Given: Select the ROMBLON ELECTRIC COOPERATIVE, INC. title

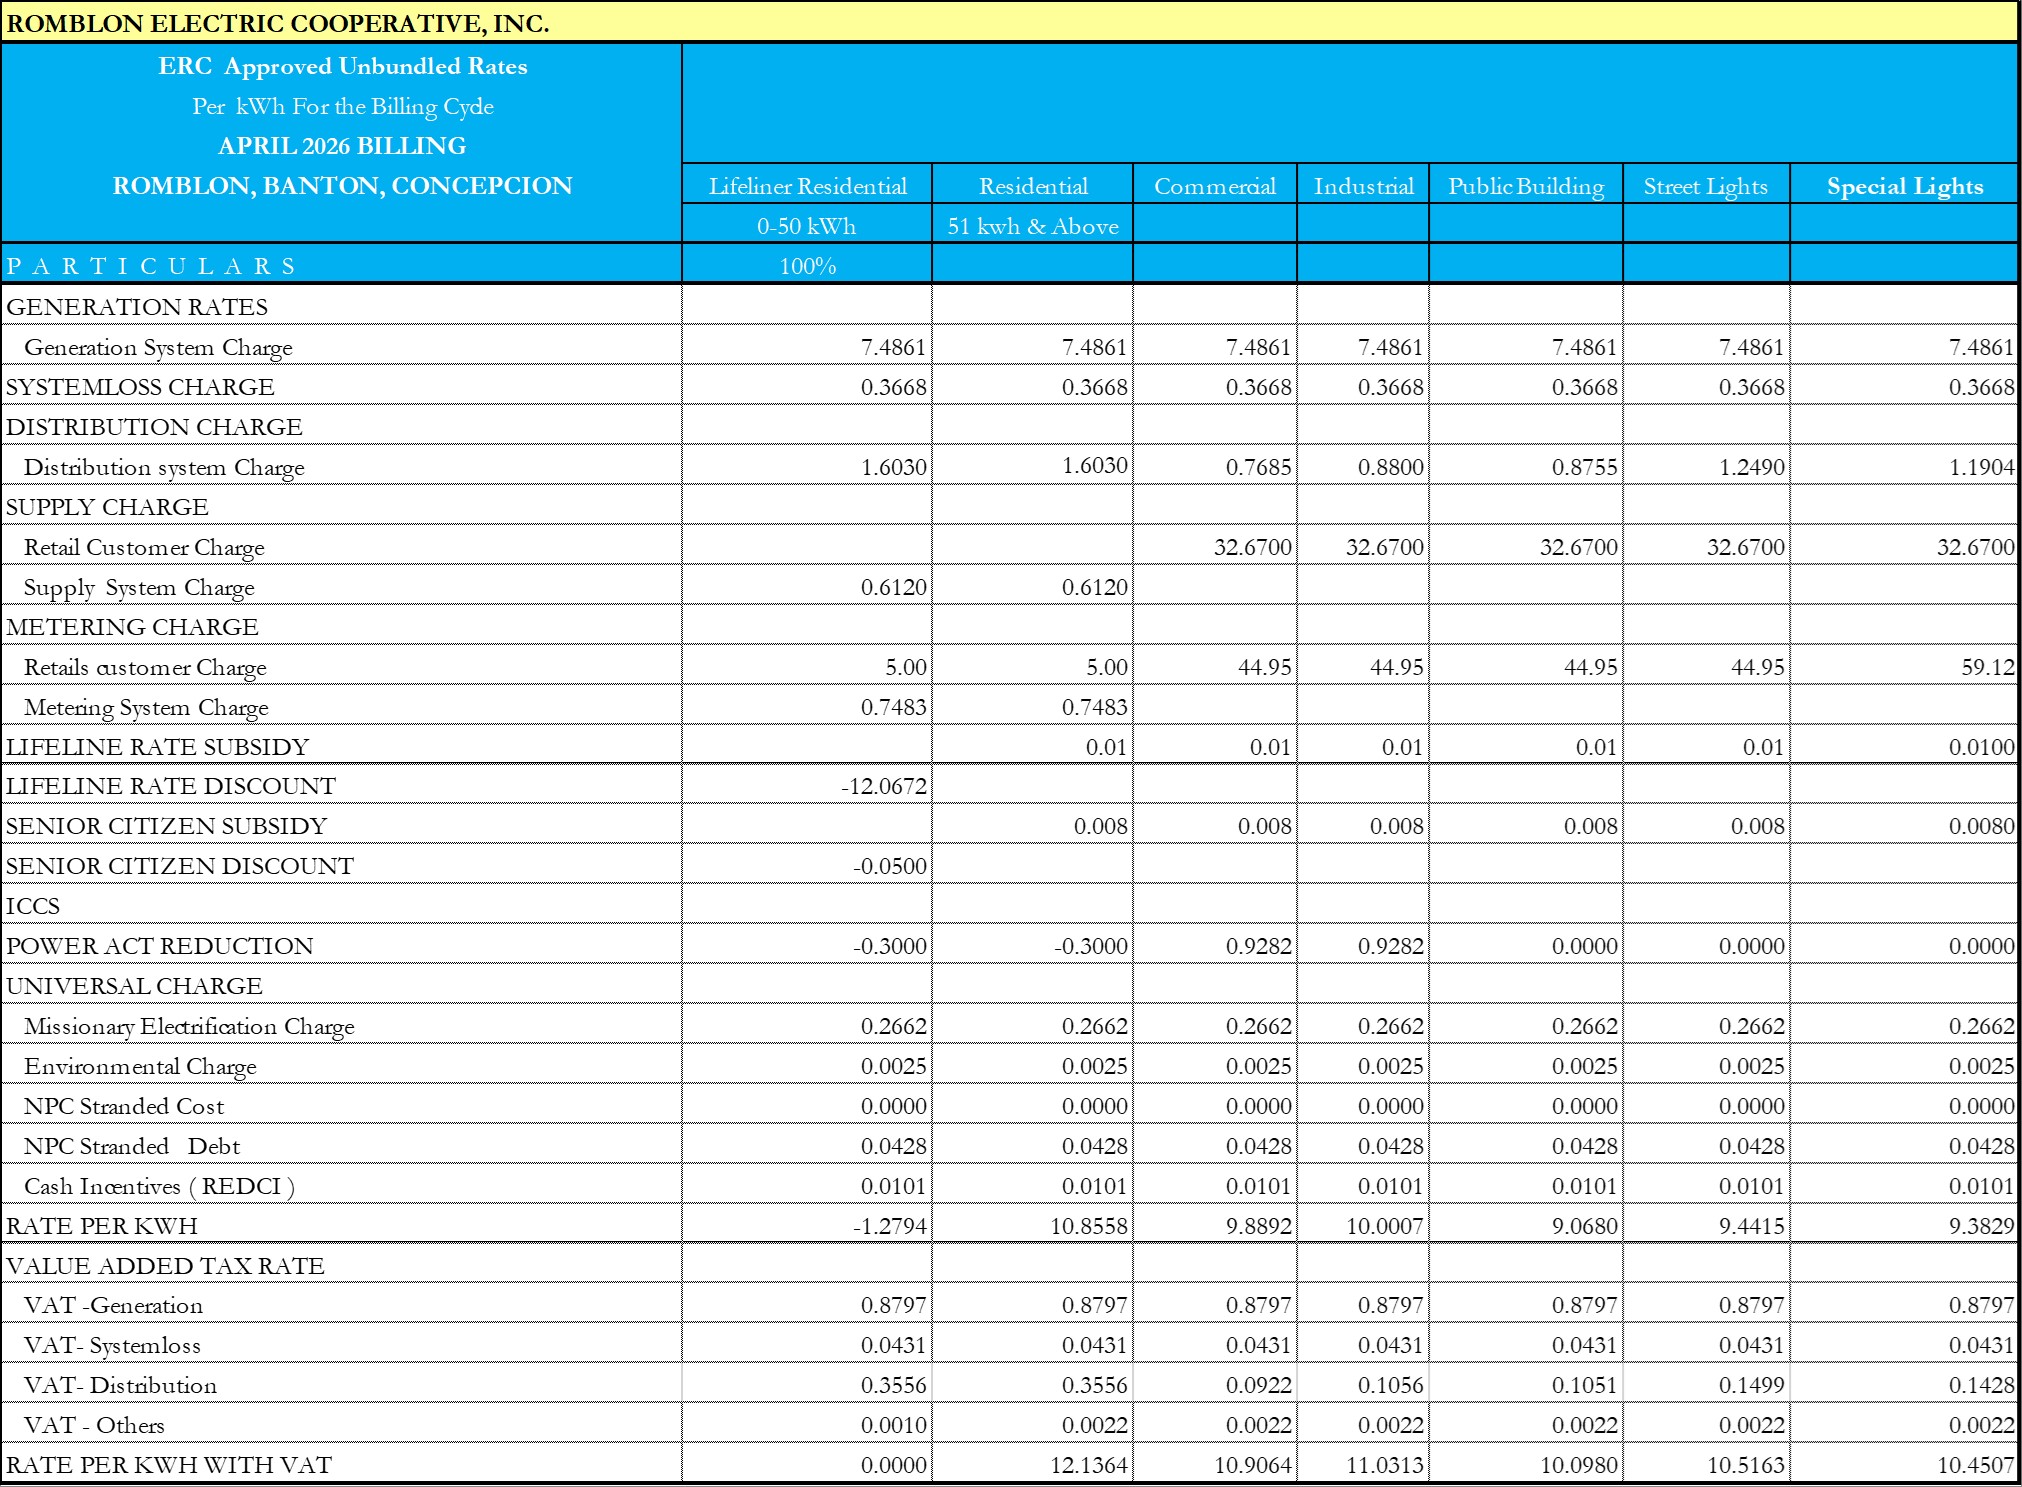Looking at the screenshot, I should [278, 23].
